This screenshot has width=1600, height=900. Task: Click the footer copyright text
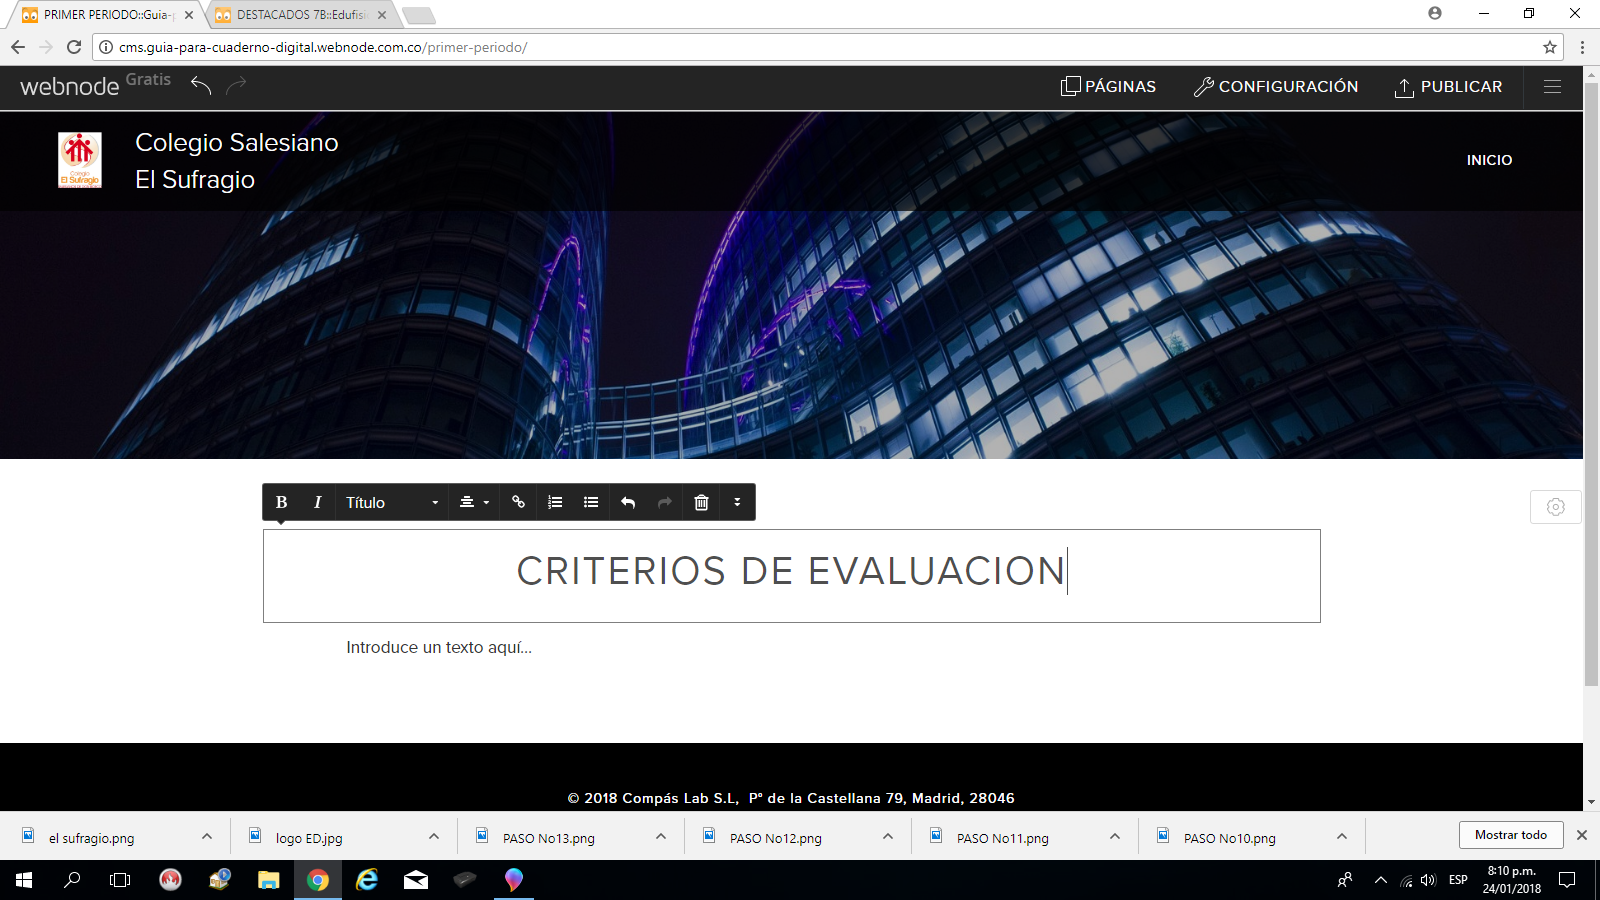tap(791, 798)
